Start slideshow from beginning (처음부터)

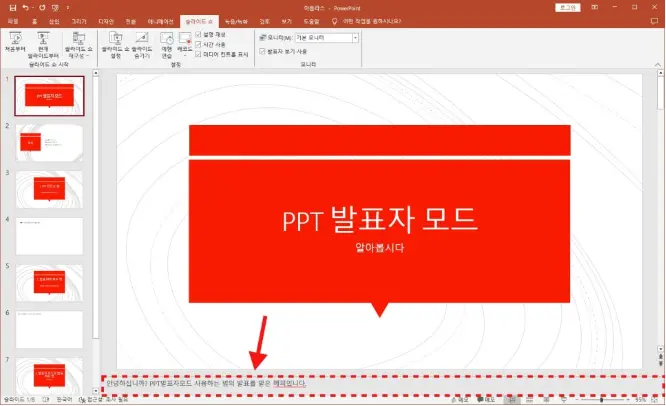tap(14, 43)
